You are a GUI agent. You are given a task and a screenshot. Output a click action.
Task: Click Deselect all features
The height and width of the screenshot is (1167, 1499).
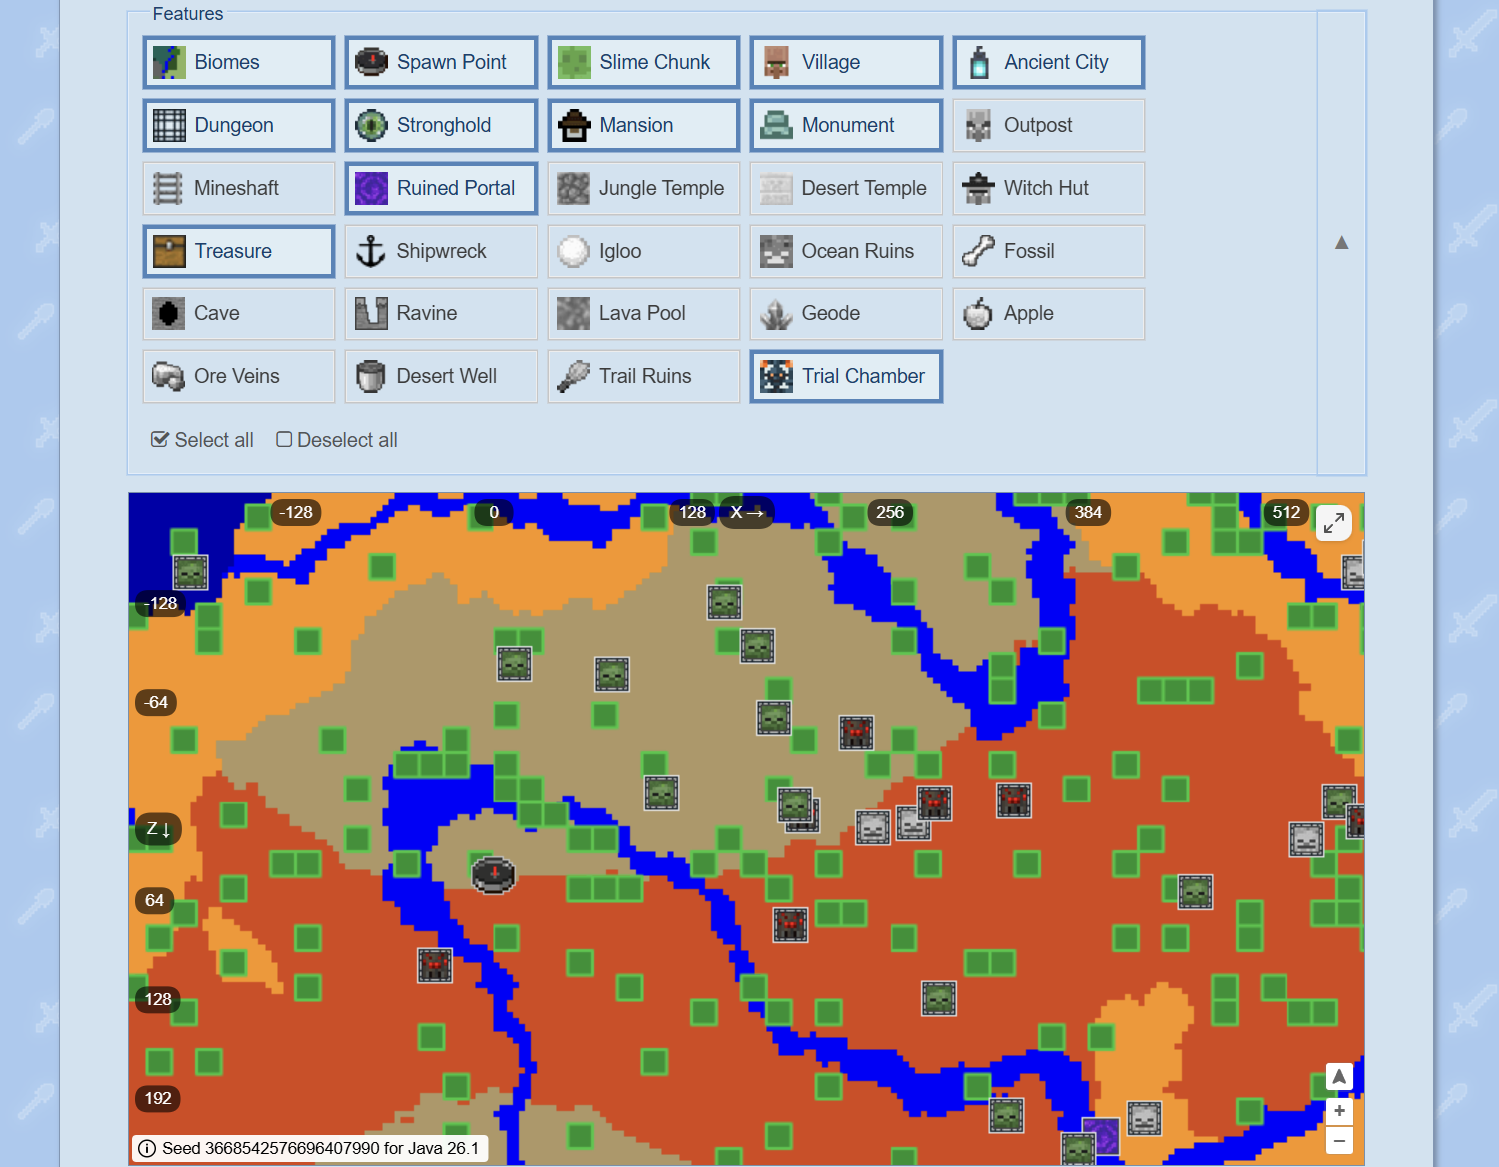point(337,440)
